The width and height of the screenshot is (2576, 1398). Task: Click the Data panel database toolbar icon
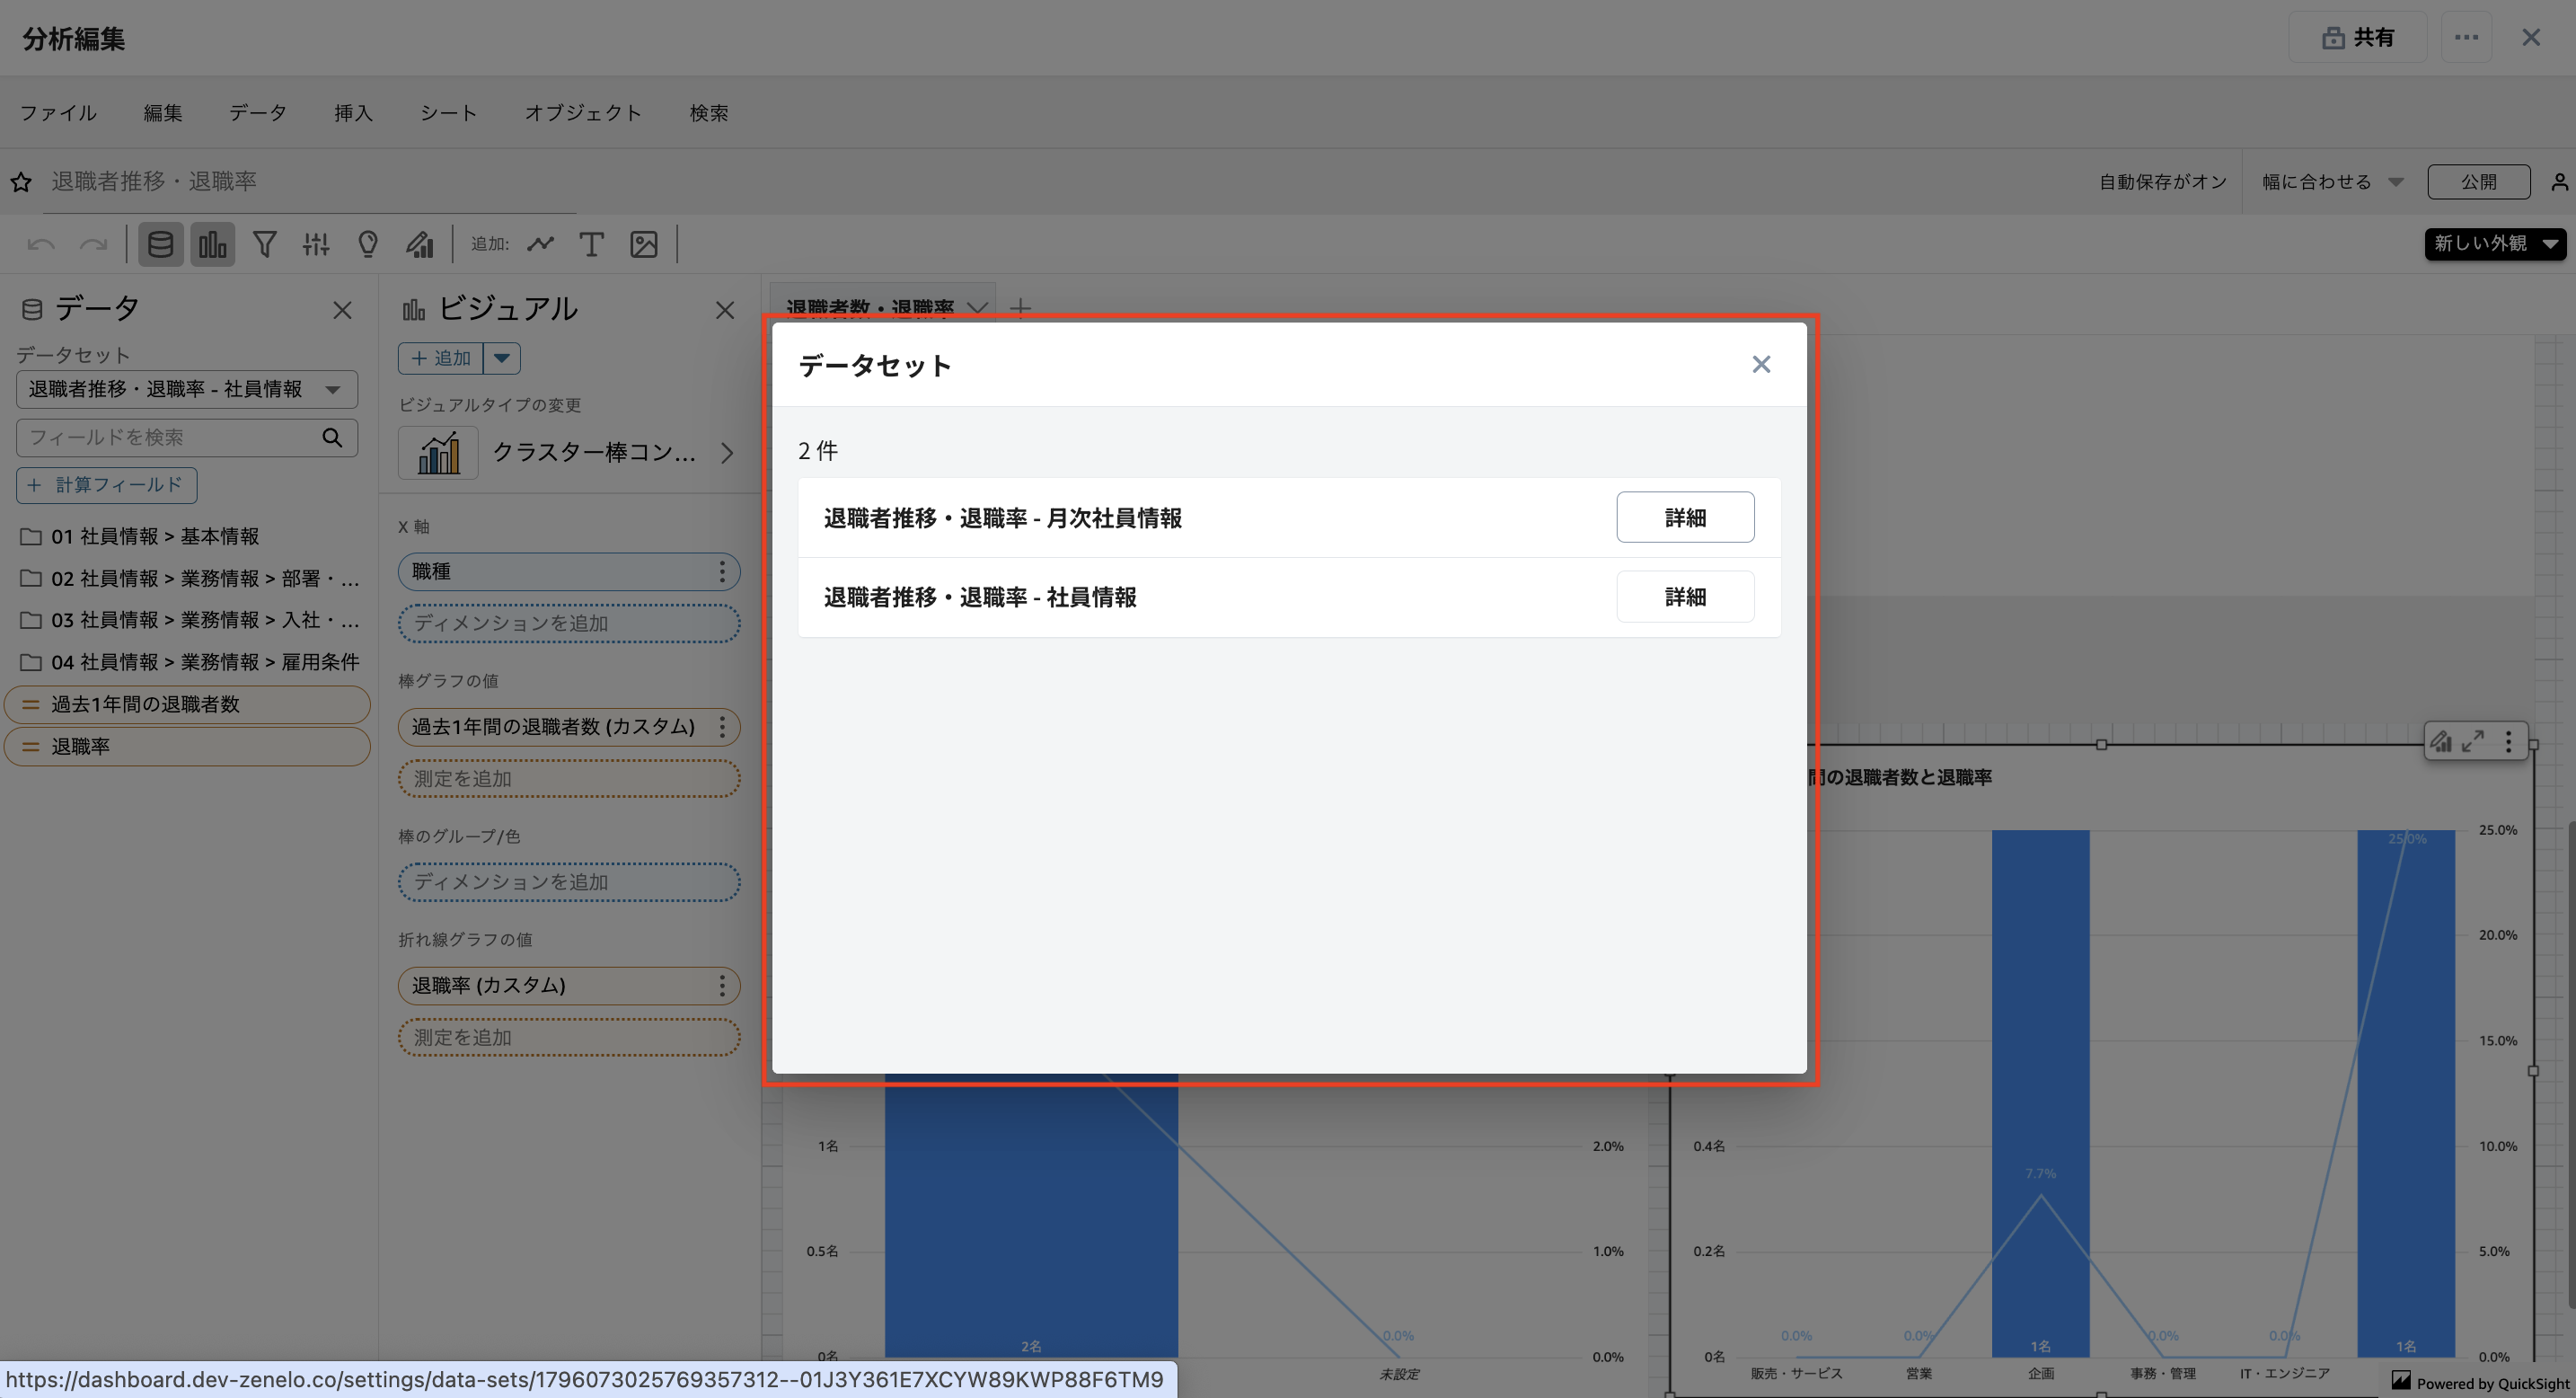click(x=160, y=244)
